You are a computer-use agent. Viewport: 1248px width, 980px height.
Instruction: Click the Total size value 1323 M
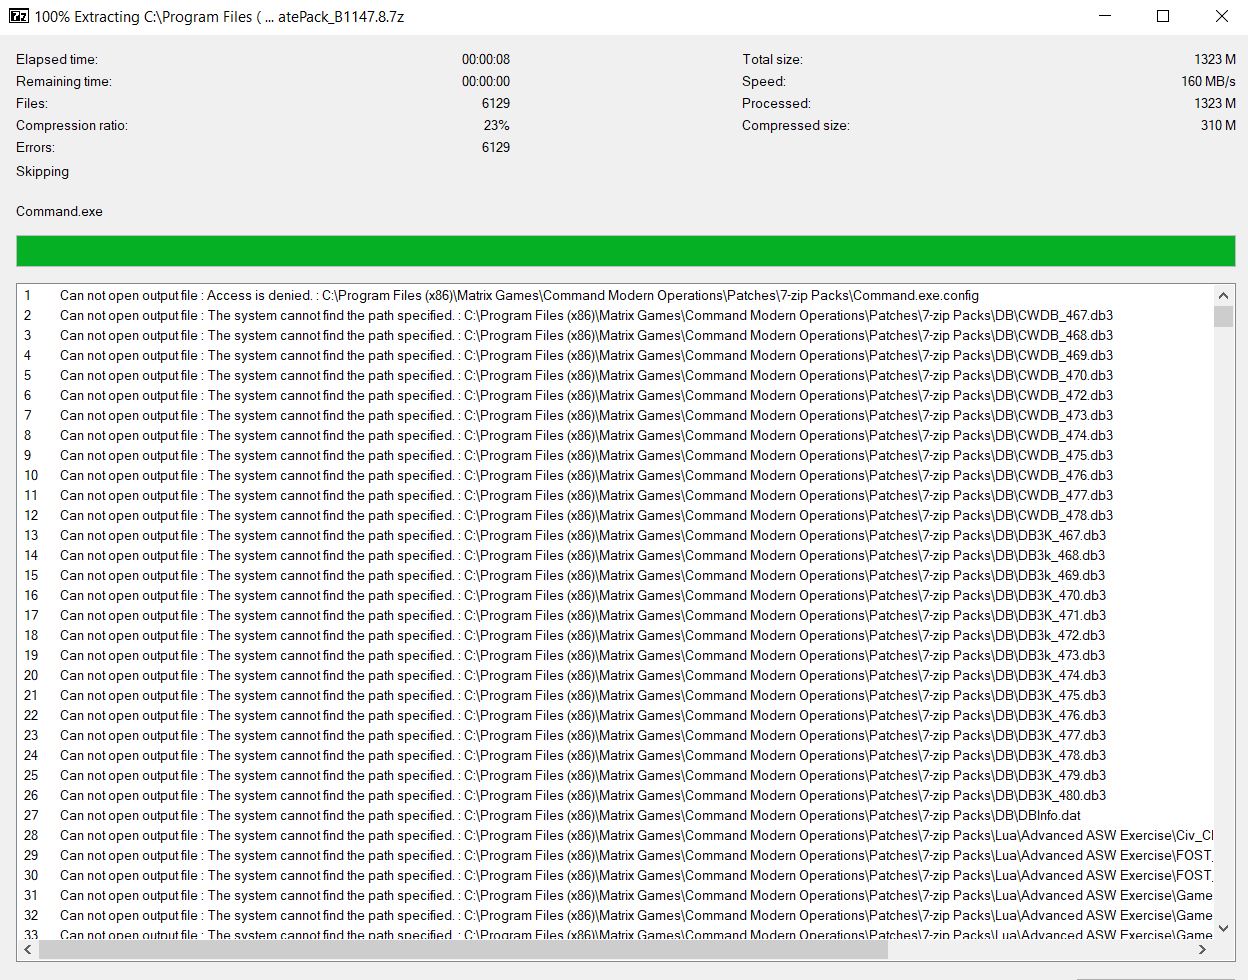pos(1215,59)
